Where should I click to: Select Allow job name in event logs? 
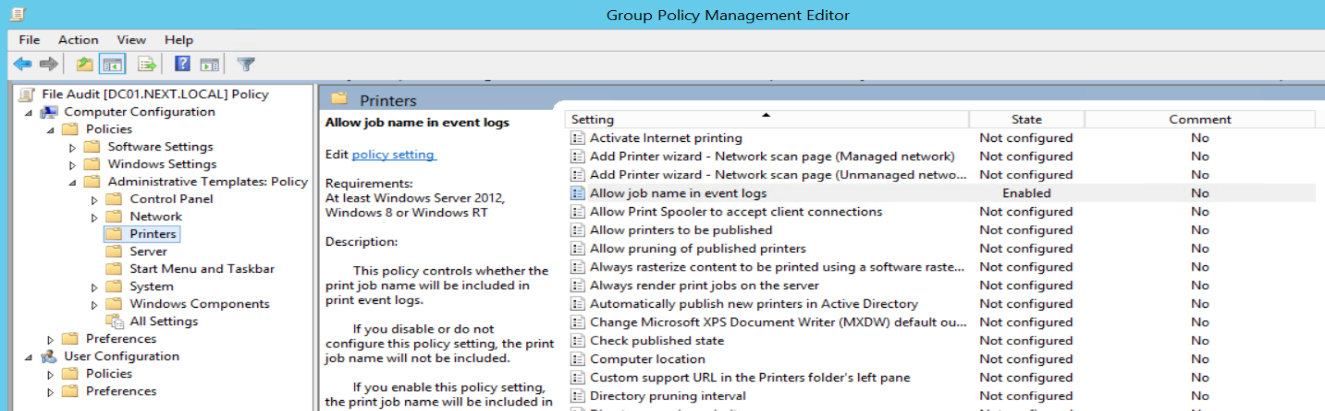tap(678, 193)
